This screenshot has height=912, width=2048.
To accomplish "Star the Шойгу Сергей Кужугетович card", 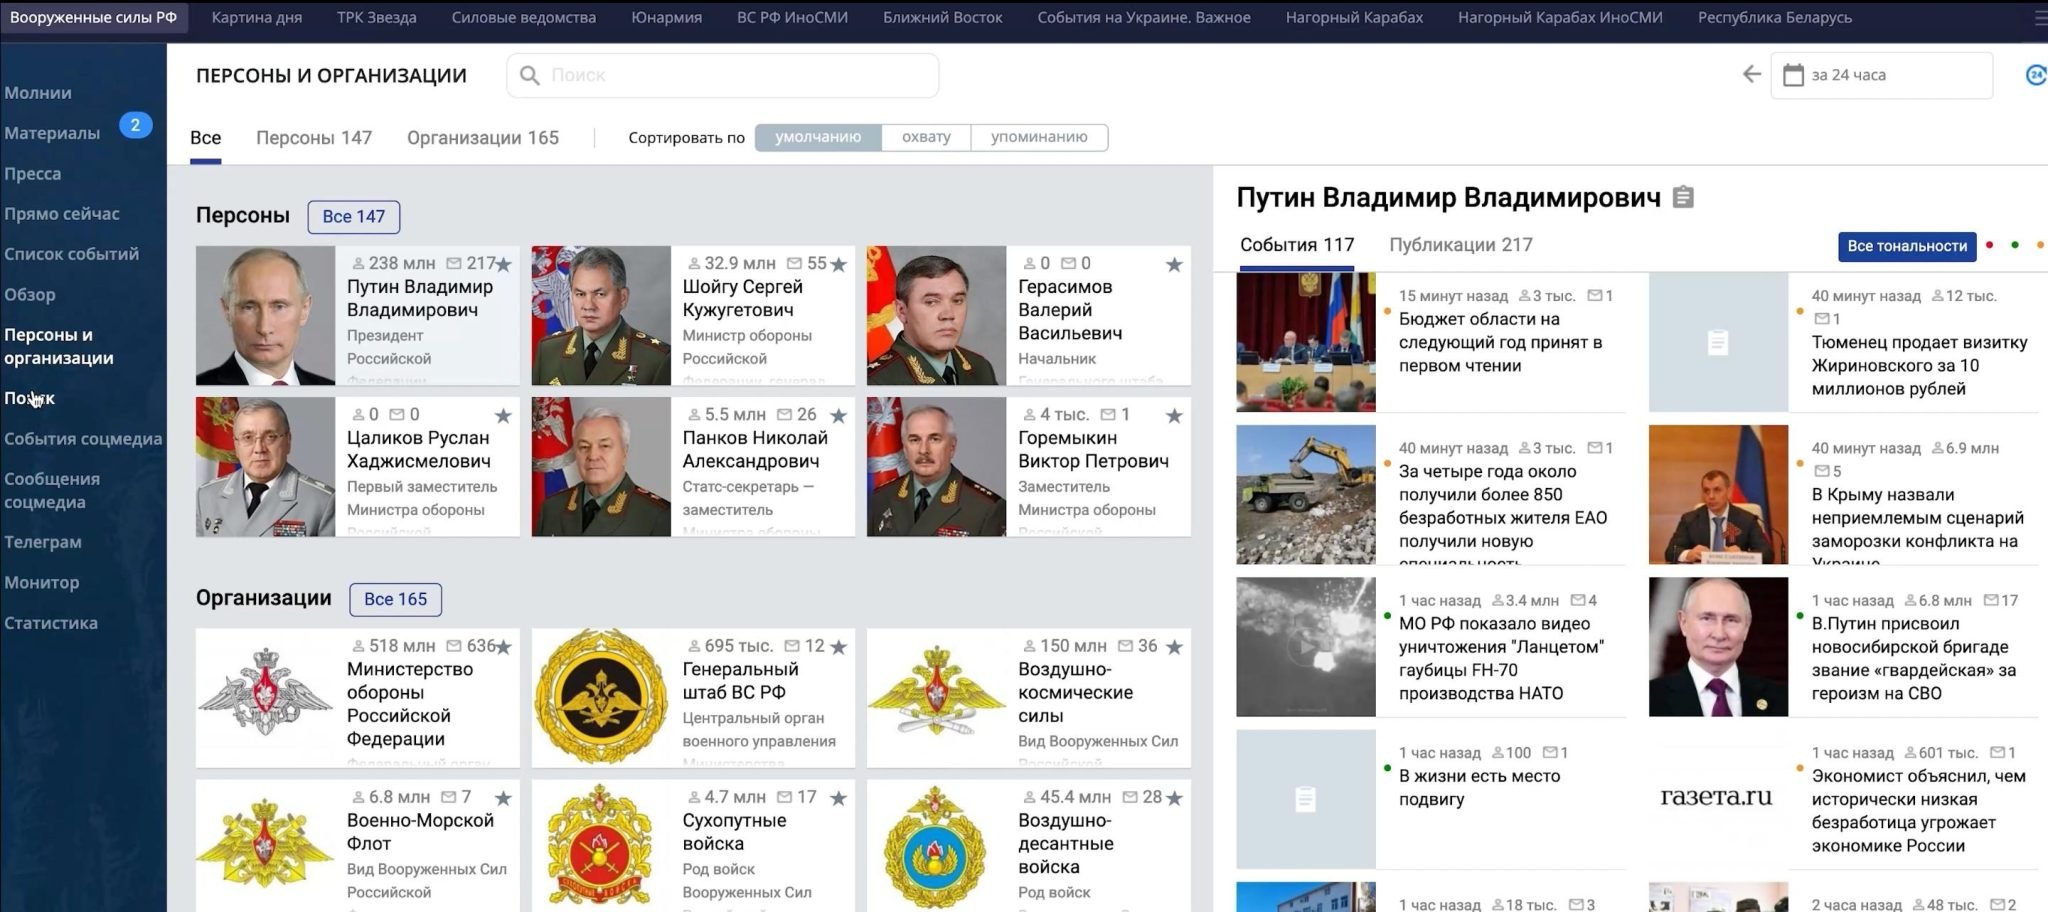I will click(x=839, y=264).
